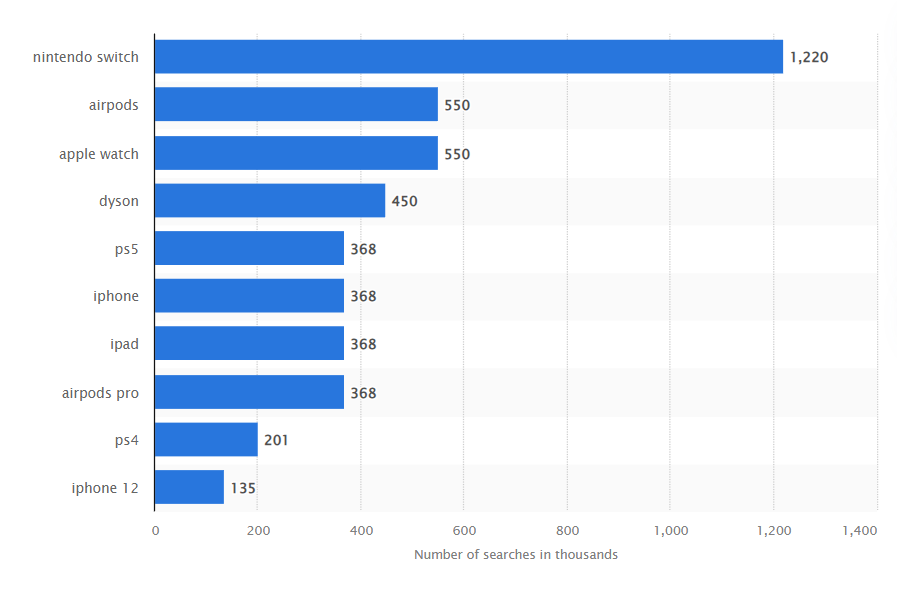Screen dimensions: 897x590
Task: Click the 600 axis tick label
Action: click(464, 530)
